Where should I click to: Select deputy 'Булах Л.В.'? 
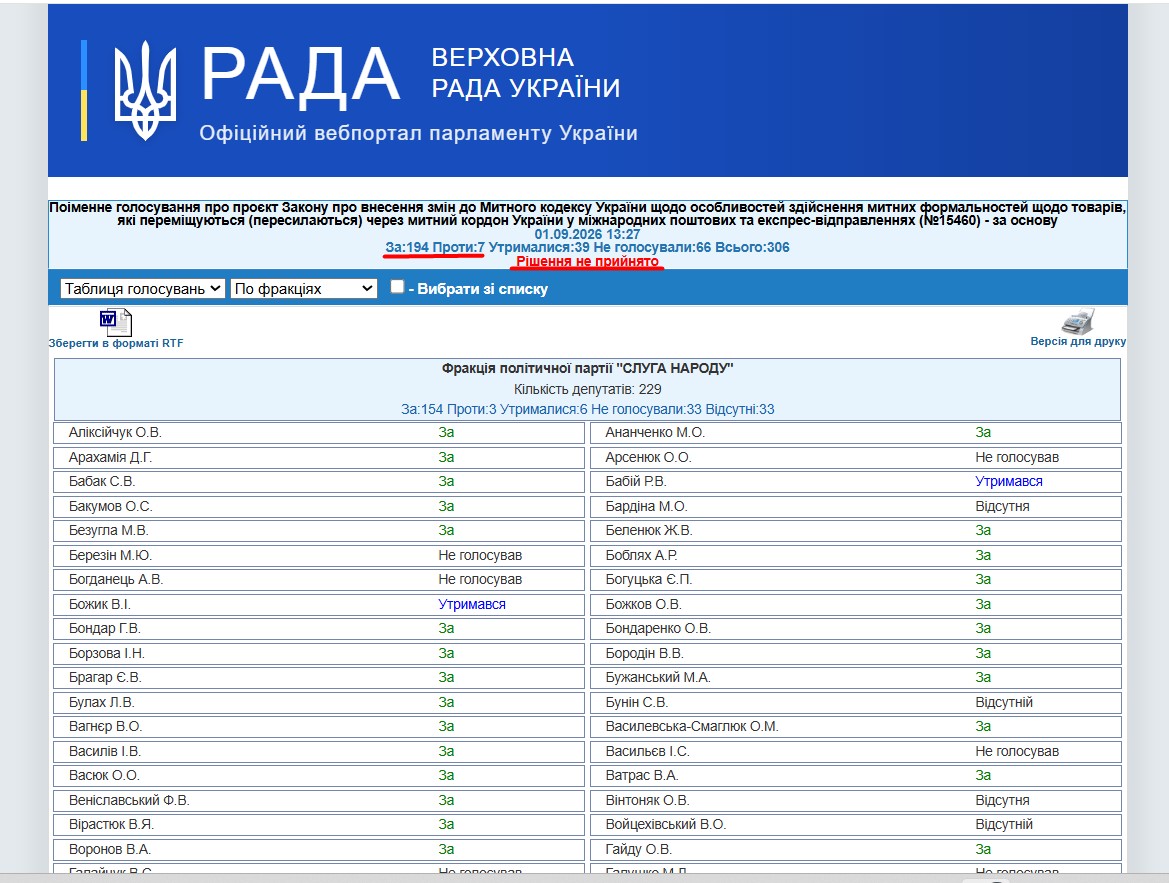101,702
